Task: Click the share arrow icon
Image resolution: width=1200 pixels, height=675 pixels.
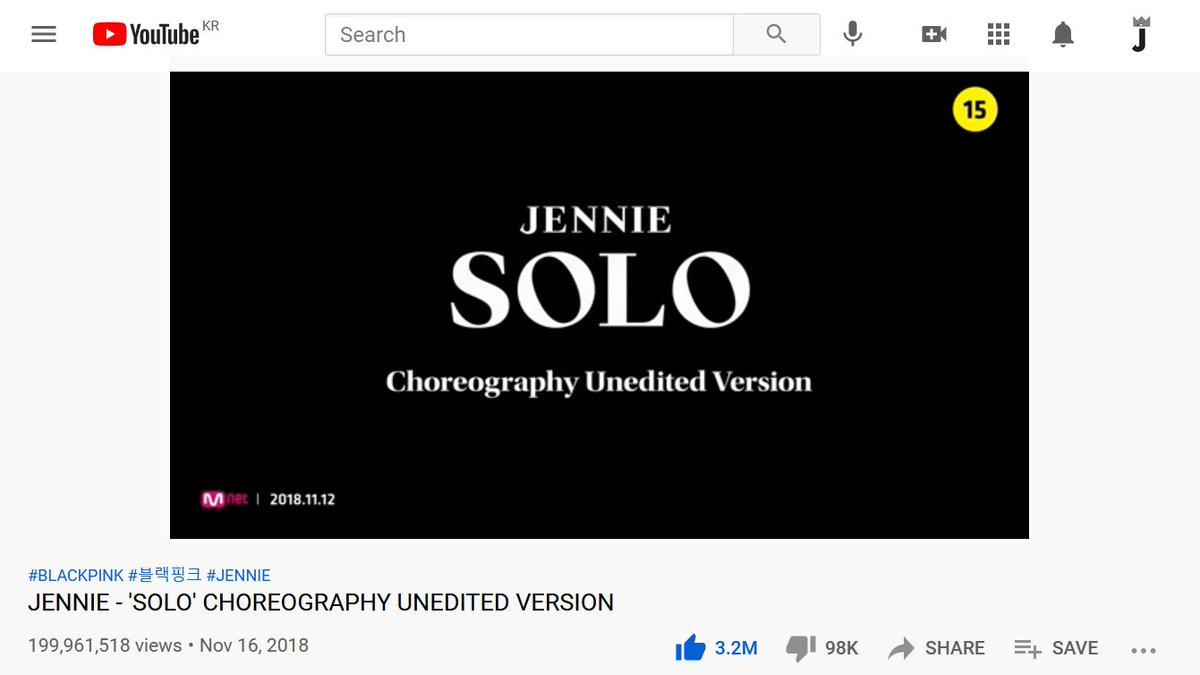Action: (x=901, y=648)
